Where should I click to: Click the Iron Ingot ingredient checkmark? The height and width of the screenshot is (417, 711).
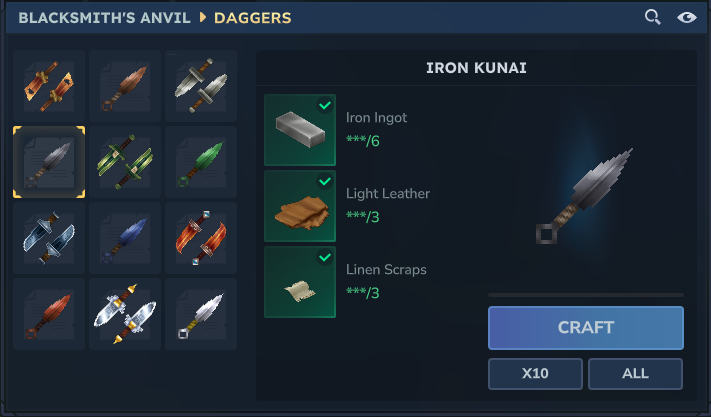click(x=325, y=106)
